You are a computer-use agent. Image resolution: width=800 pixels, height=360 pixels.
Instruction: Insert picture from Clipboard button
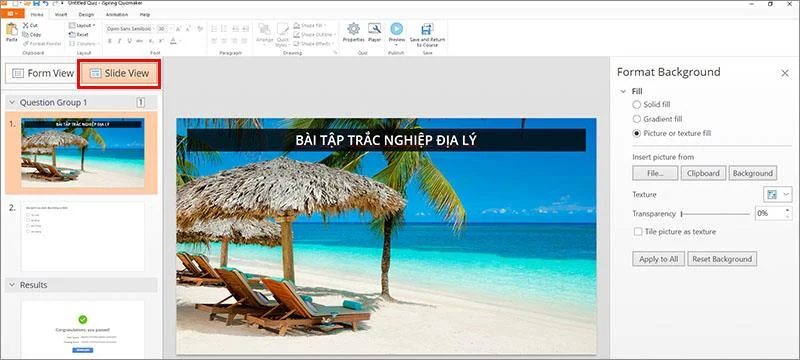(703, 173)
